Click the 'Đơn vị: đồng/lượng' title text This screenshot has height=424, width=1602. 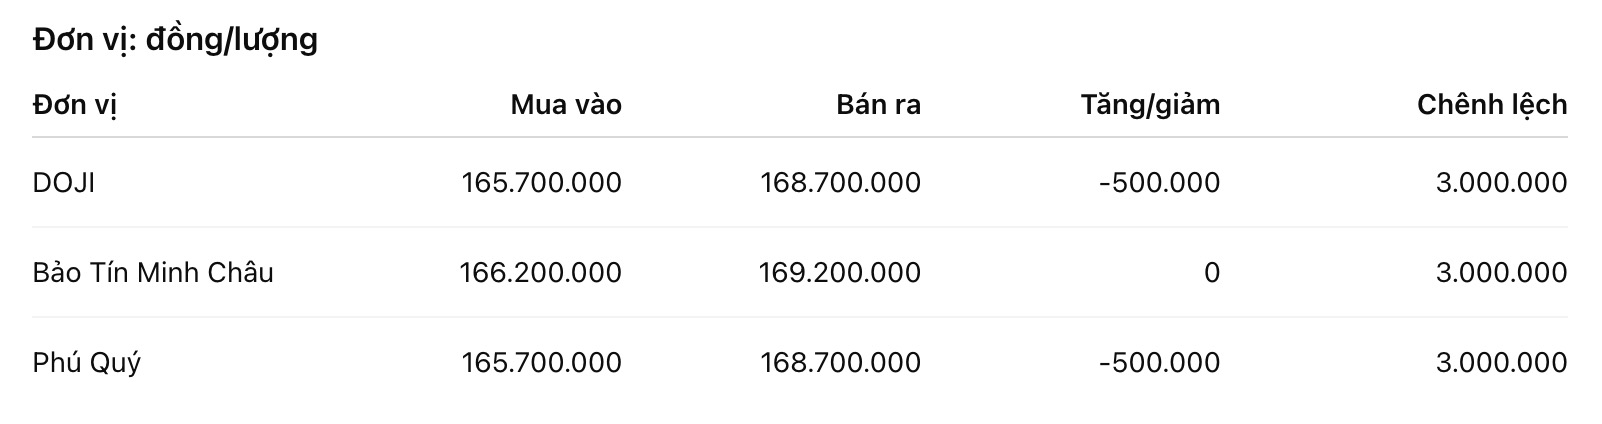175,40
